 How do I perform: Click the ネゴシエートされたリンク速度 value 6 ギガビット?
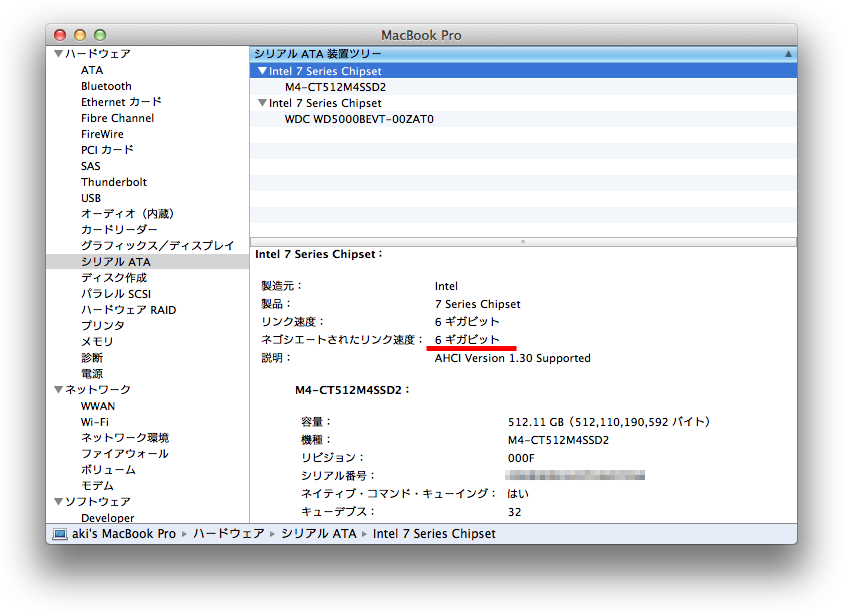tap(467, 339)
